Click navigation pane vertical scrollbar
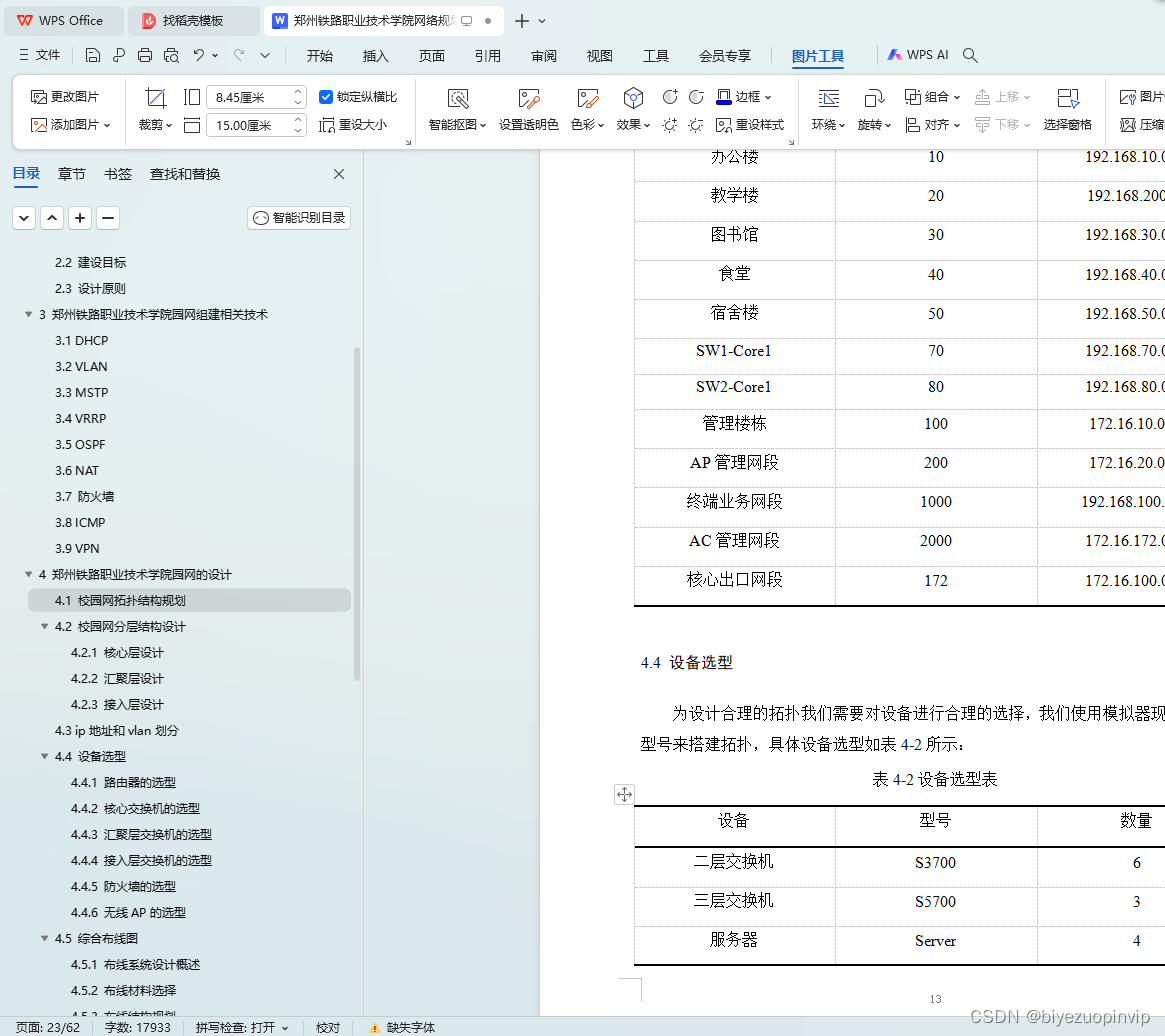Screen dimensions: 1165x1036 coord(357,513)
